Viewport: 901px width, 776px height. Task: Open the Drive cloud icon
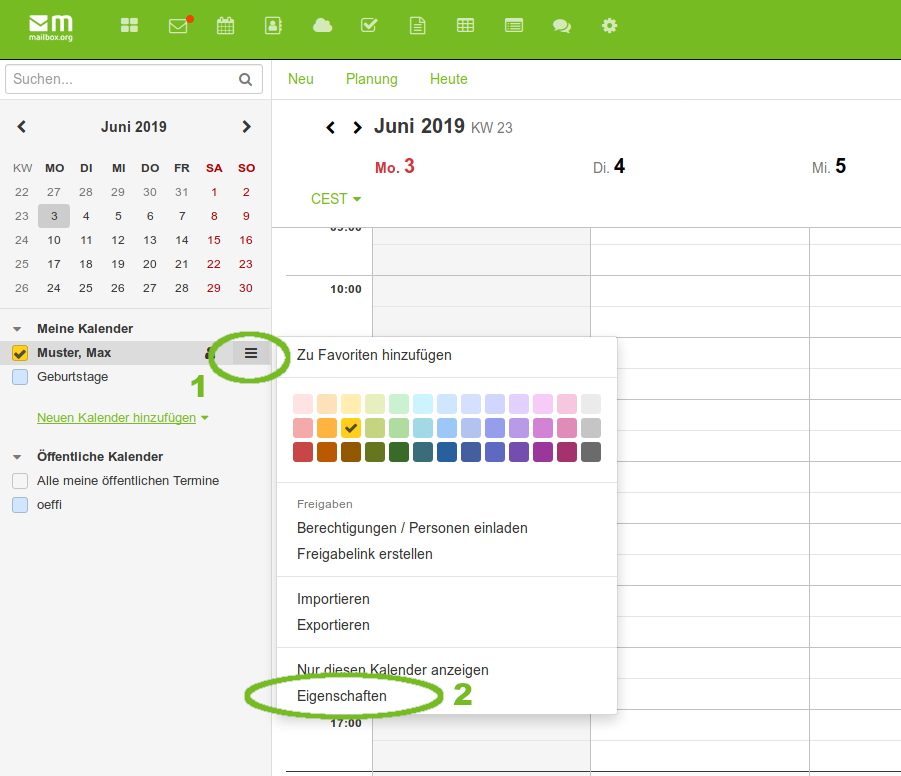(x=322, y=25)
